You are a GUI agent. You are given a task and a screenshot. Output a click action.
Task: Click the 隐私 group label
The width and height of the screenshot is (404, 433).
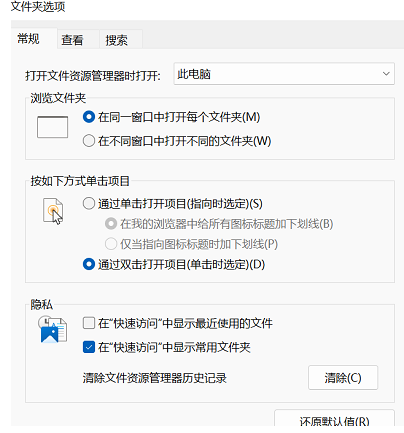click(x=42, y=304)
